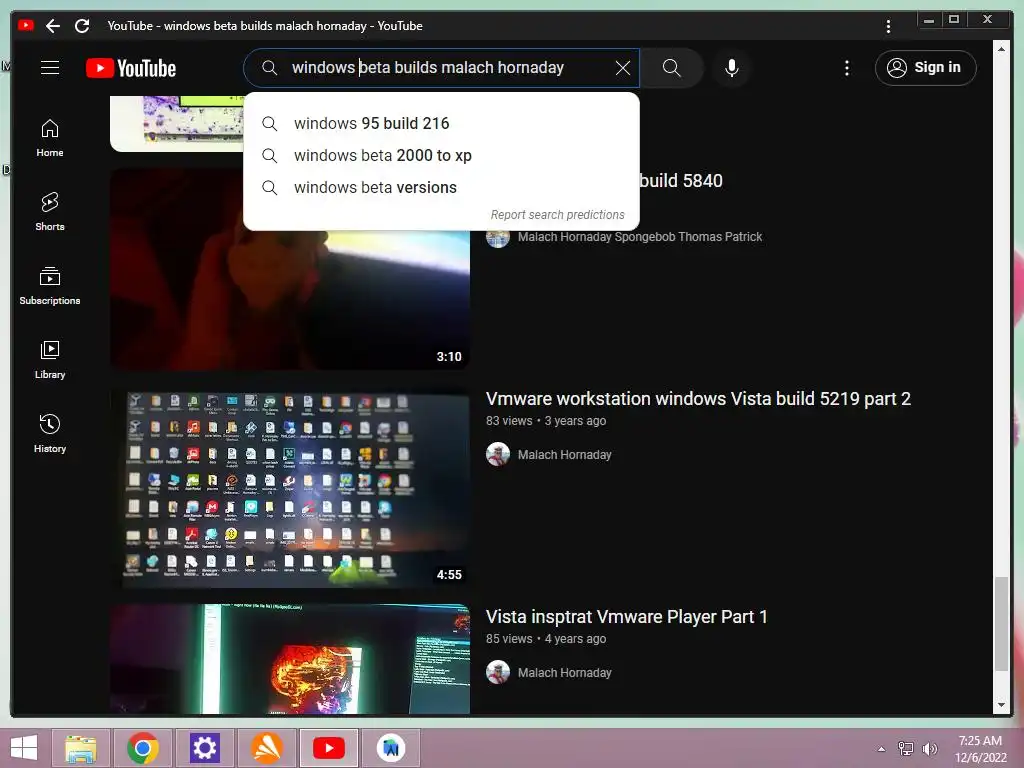Click the 'build 5840' video title
Image resolution: width=1024 pixels, height=768 pixels.
tap(681, 181)
